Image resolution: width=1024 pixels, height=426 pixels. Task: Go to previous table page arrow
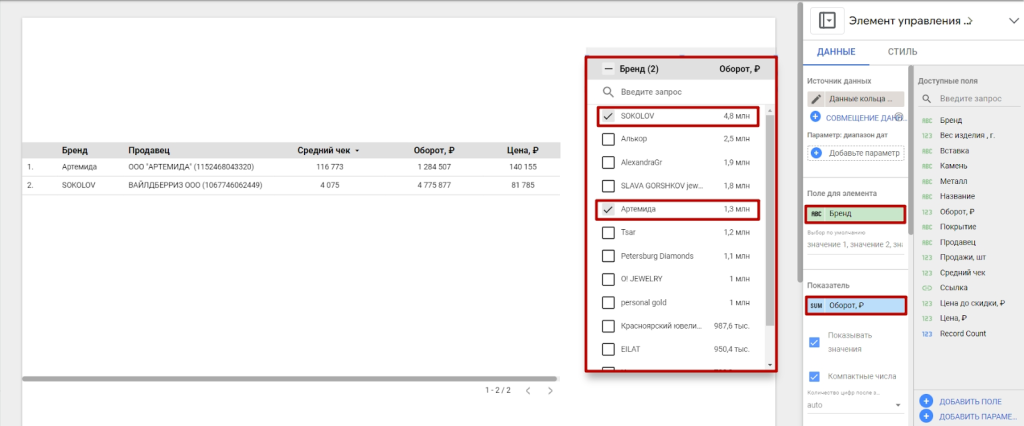tap(528, 390)
